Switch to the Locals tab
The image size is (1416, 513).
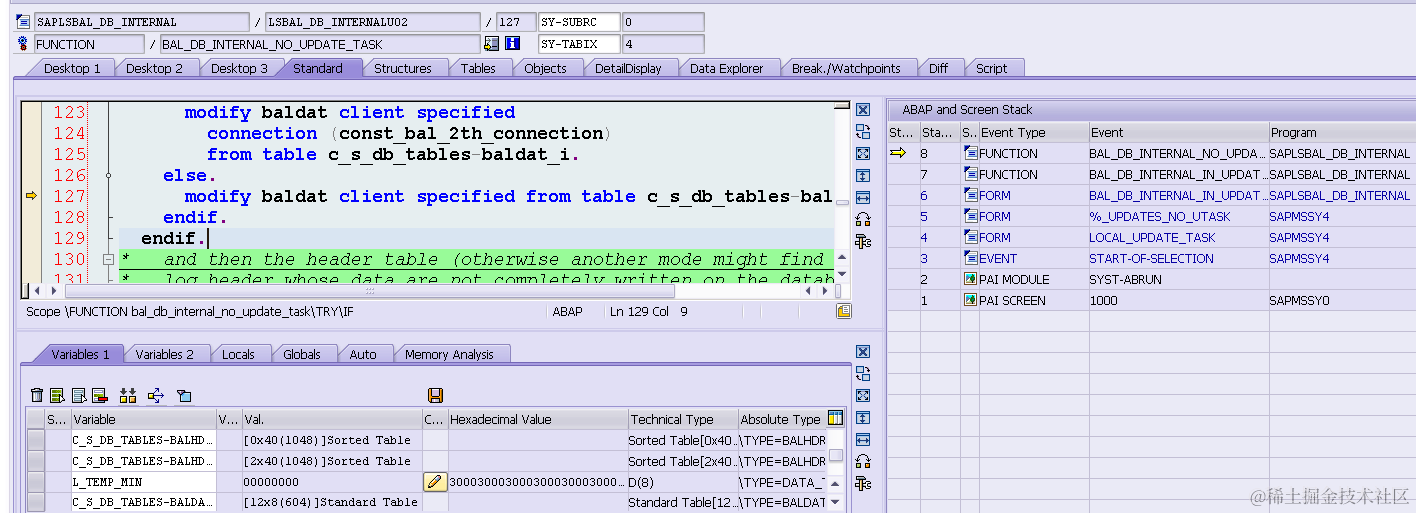pyautogui.click(x=238, y=354)
